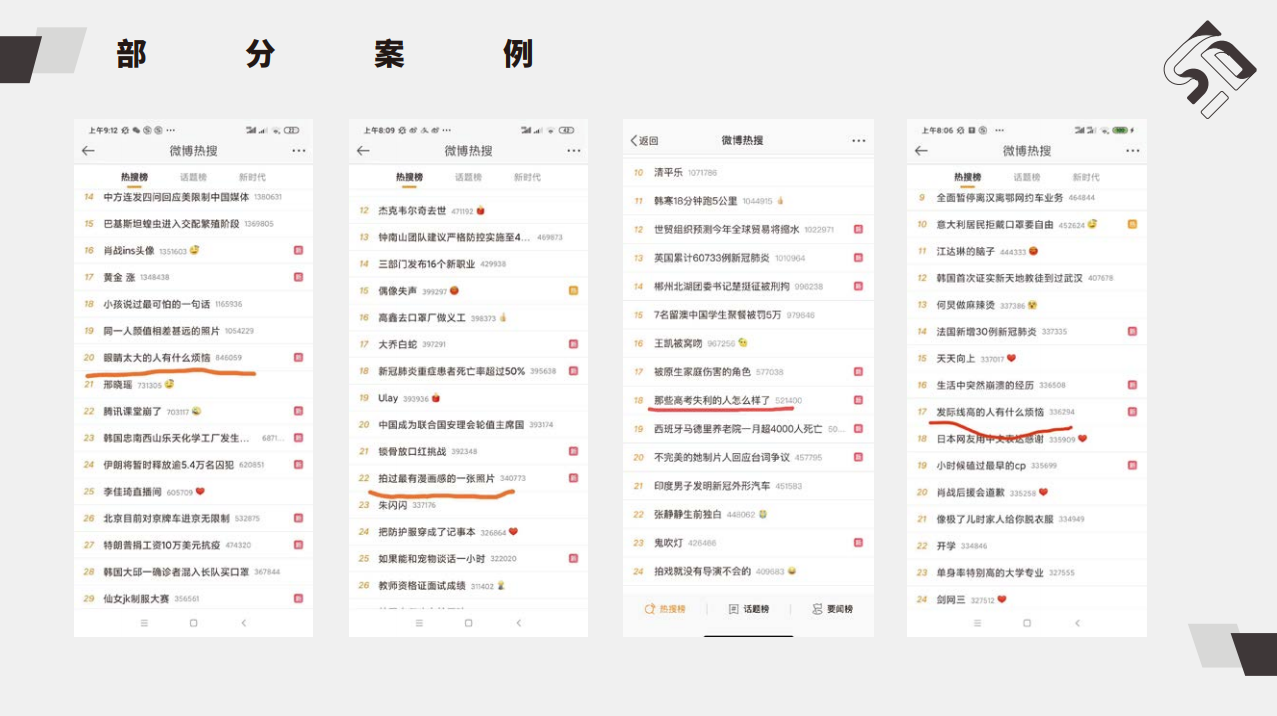
Task: Click 邢晓瑶 row
Action: (x=192, y=384)
